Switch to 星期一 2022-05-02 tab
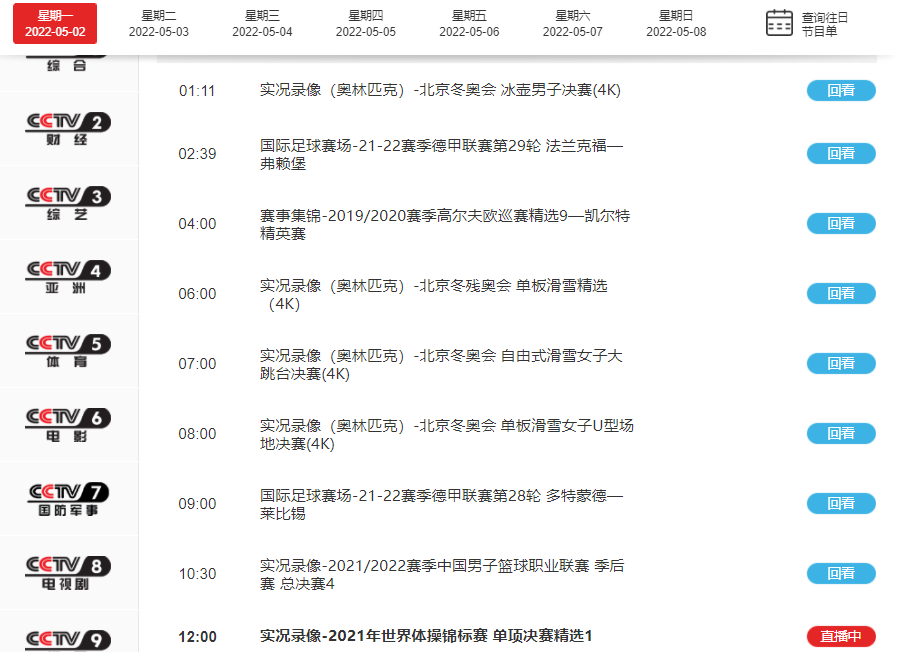The height and width of the screenshot is (652, 899). [55, 24]
